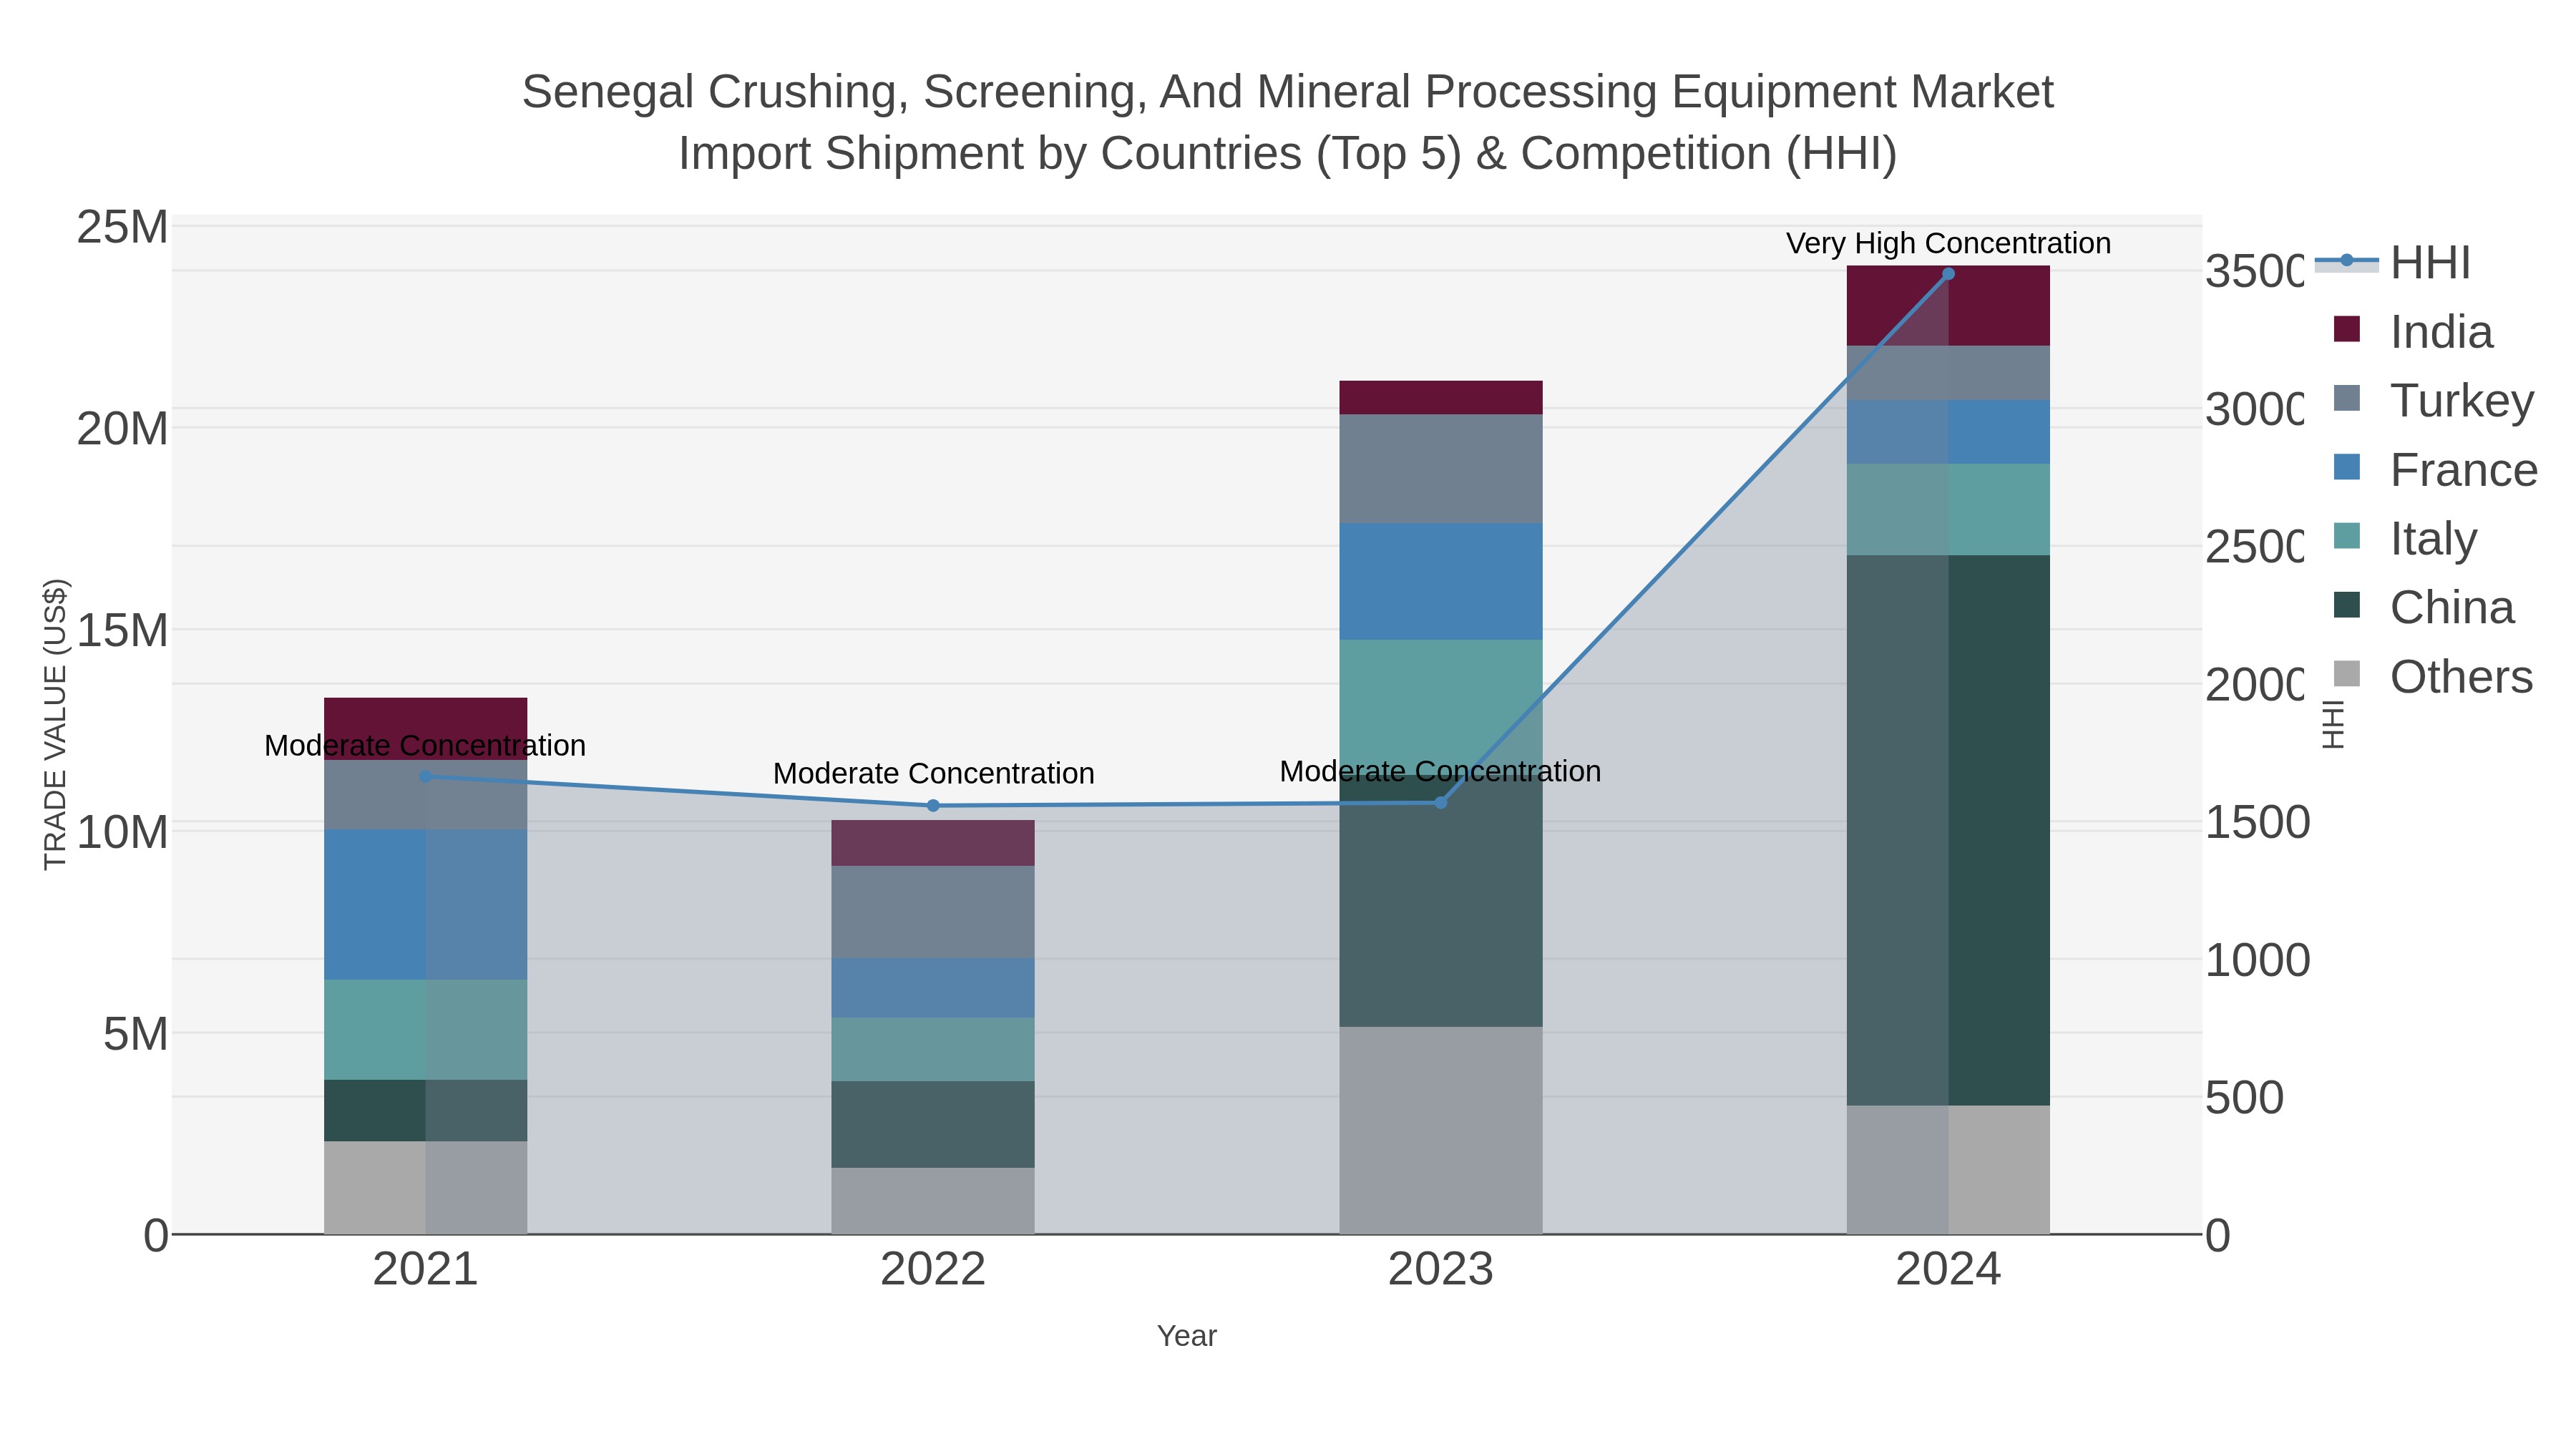Screen dimensions: 2576x1449
Task: Click the India segment of the 2024 bar
Action: click(x=1948, y=306)
